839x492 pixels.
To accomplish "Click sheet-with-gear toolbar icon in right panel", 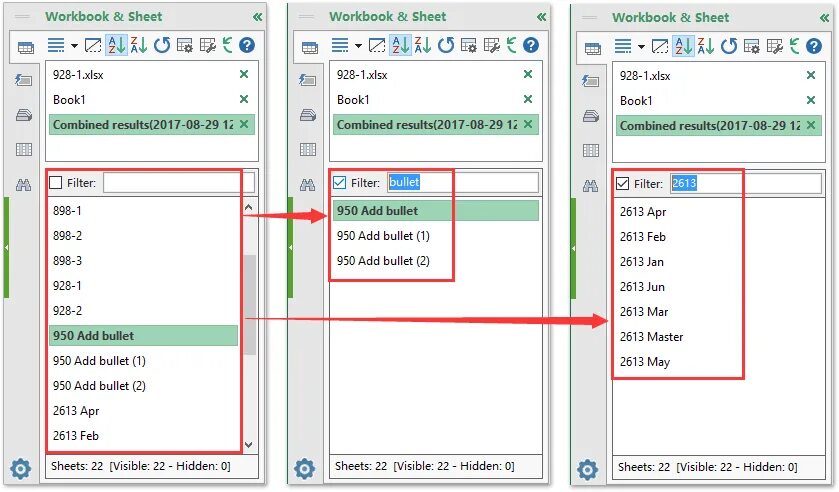I will 752,46.
